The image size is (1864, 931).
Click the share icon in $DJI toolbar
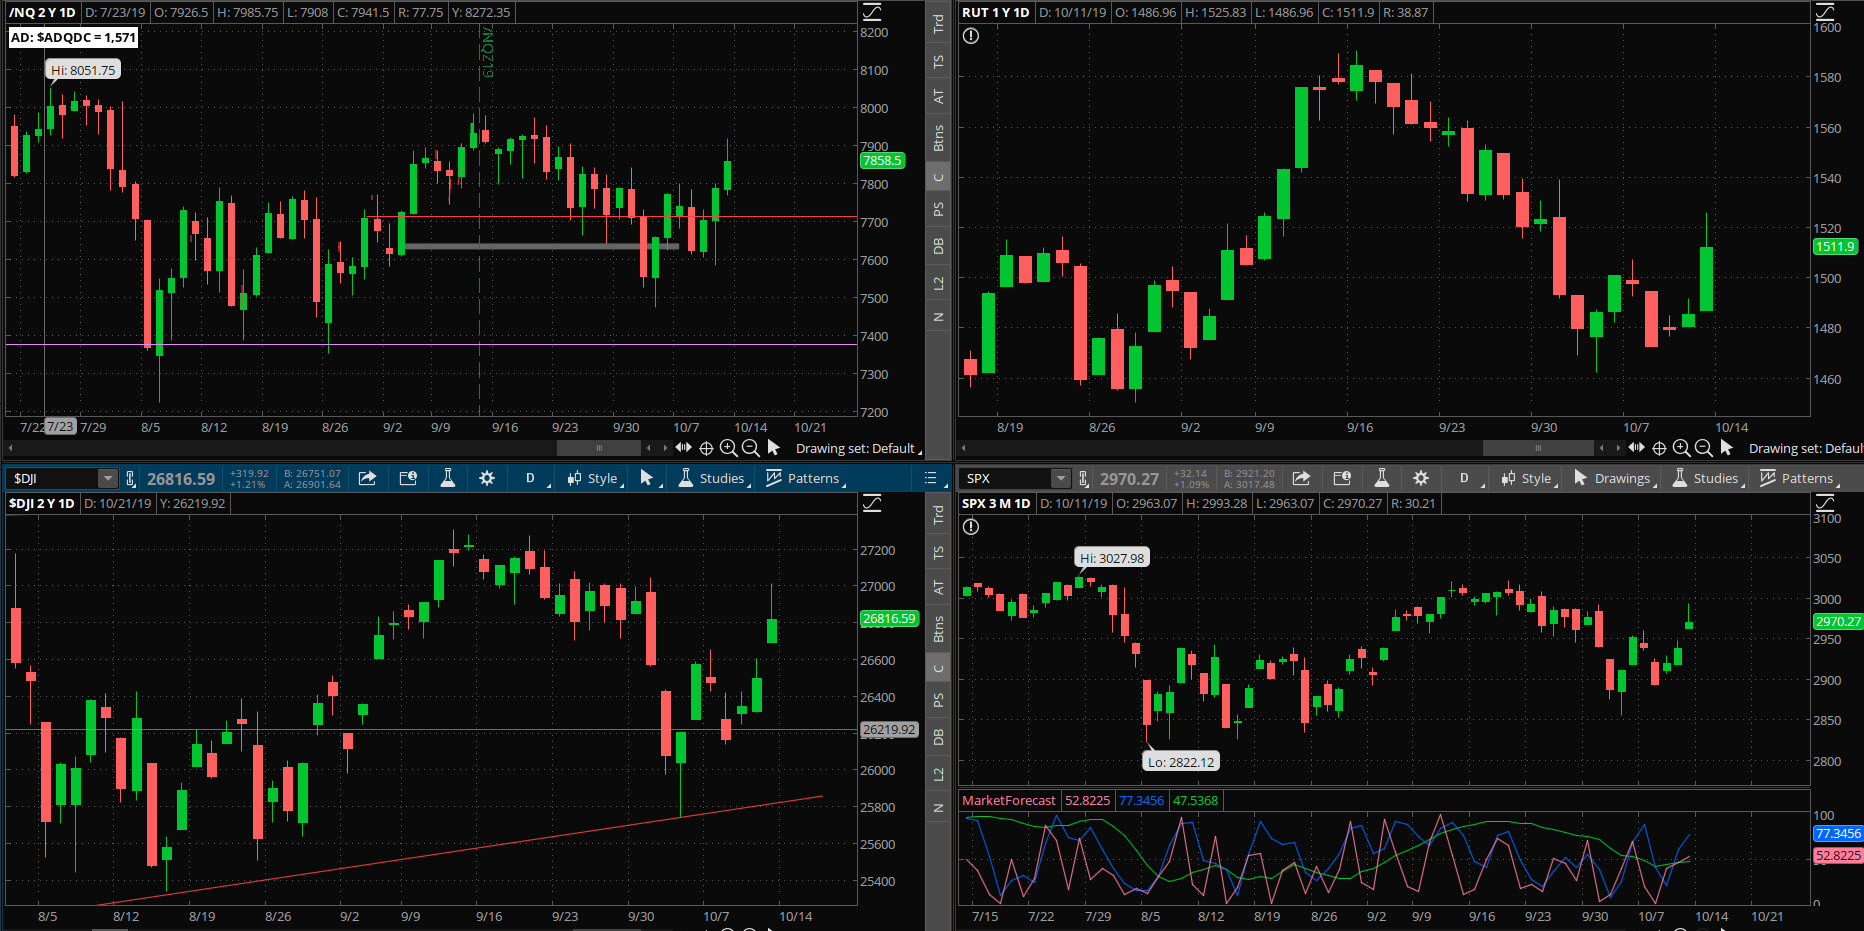(368, 478)
